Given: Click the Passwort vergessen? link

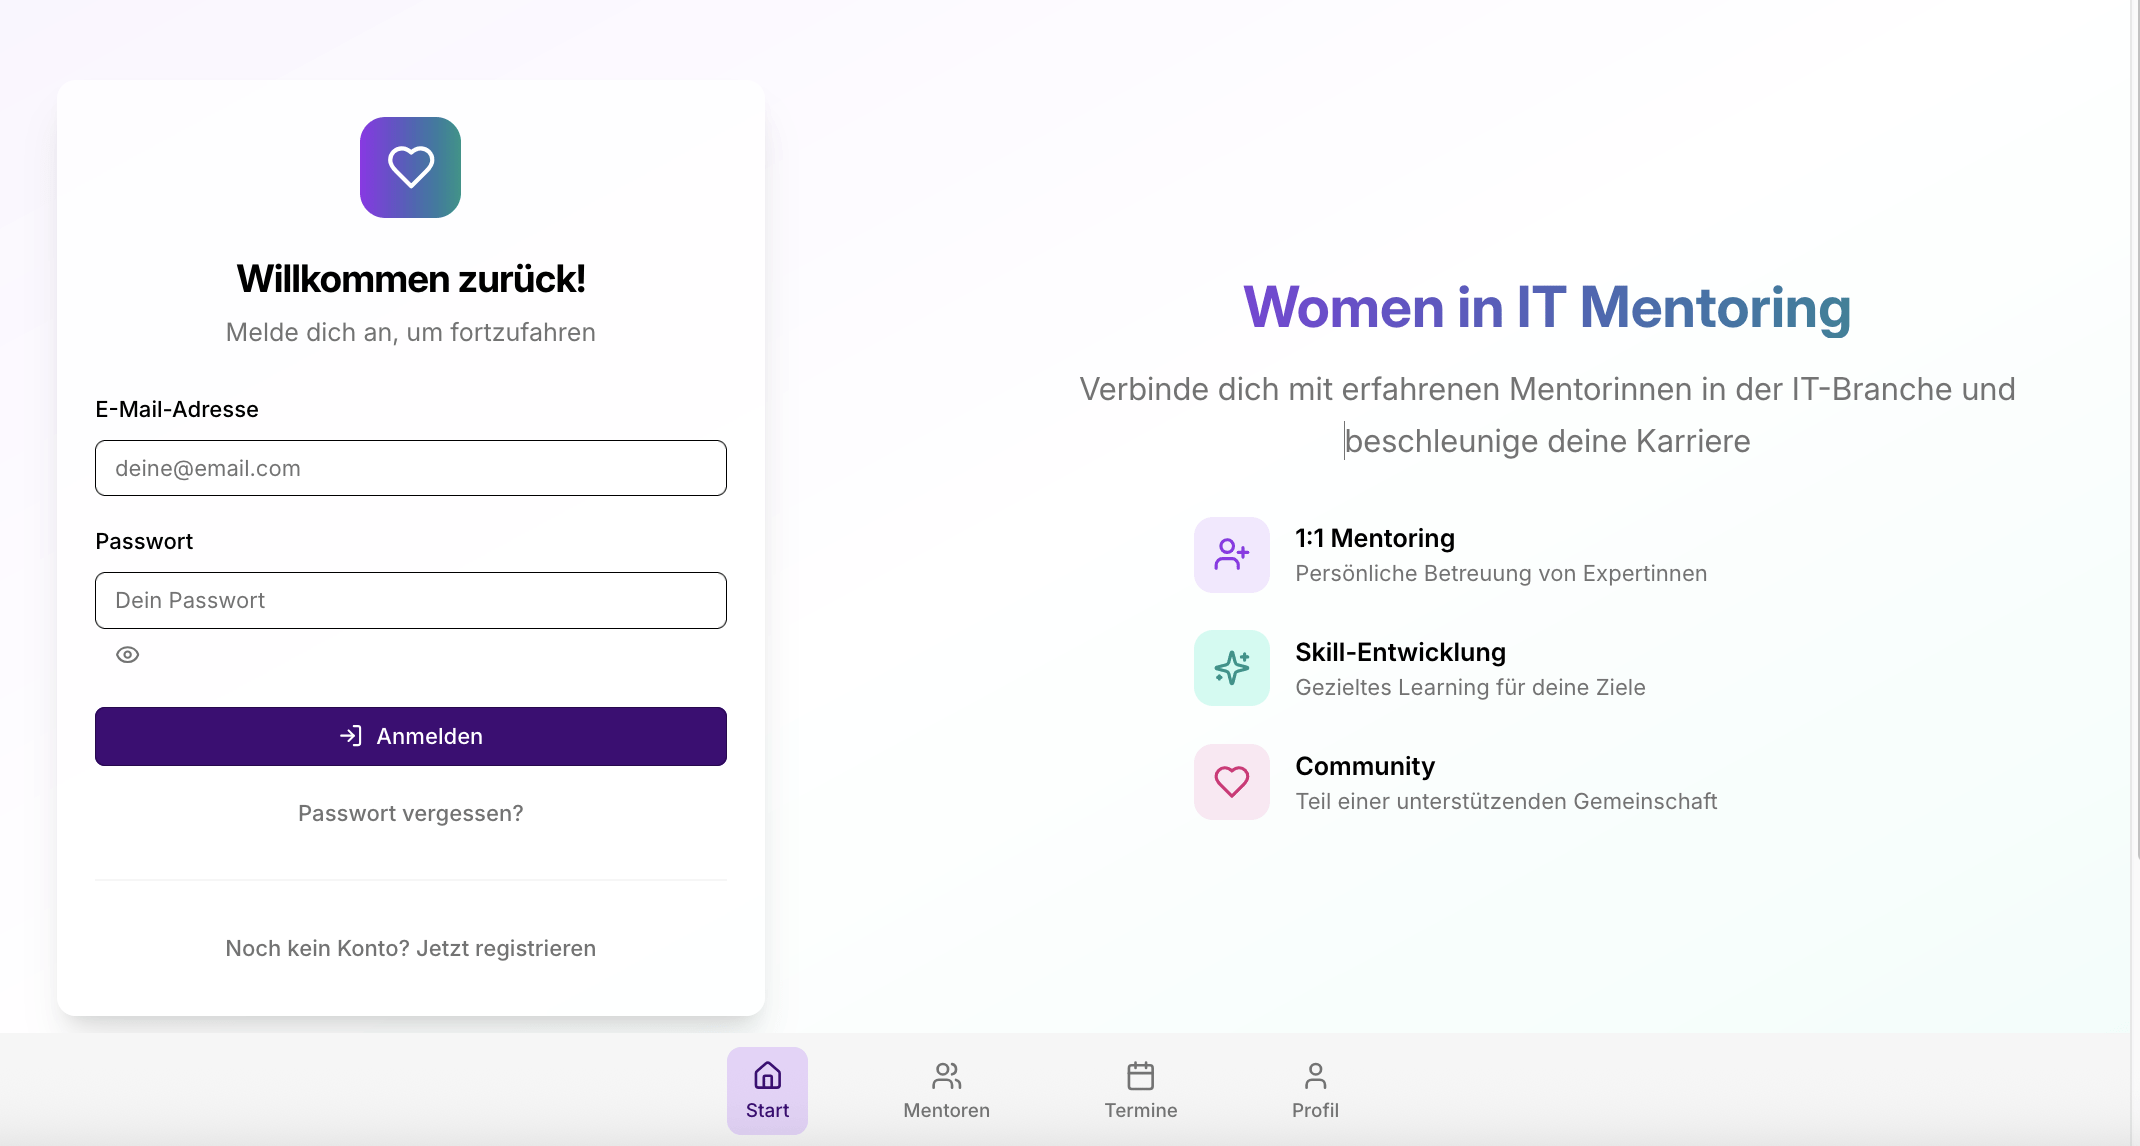Looking at the screenshot, I should [x=410, y=813].
